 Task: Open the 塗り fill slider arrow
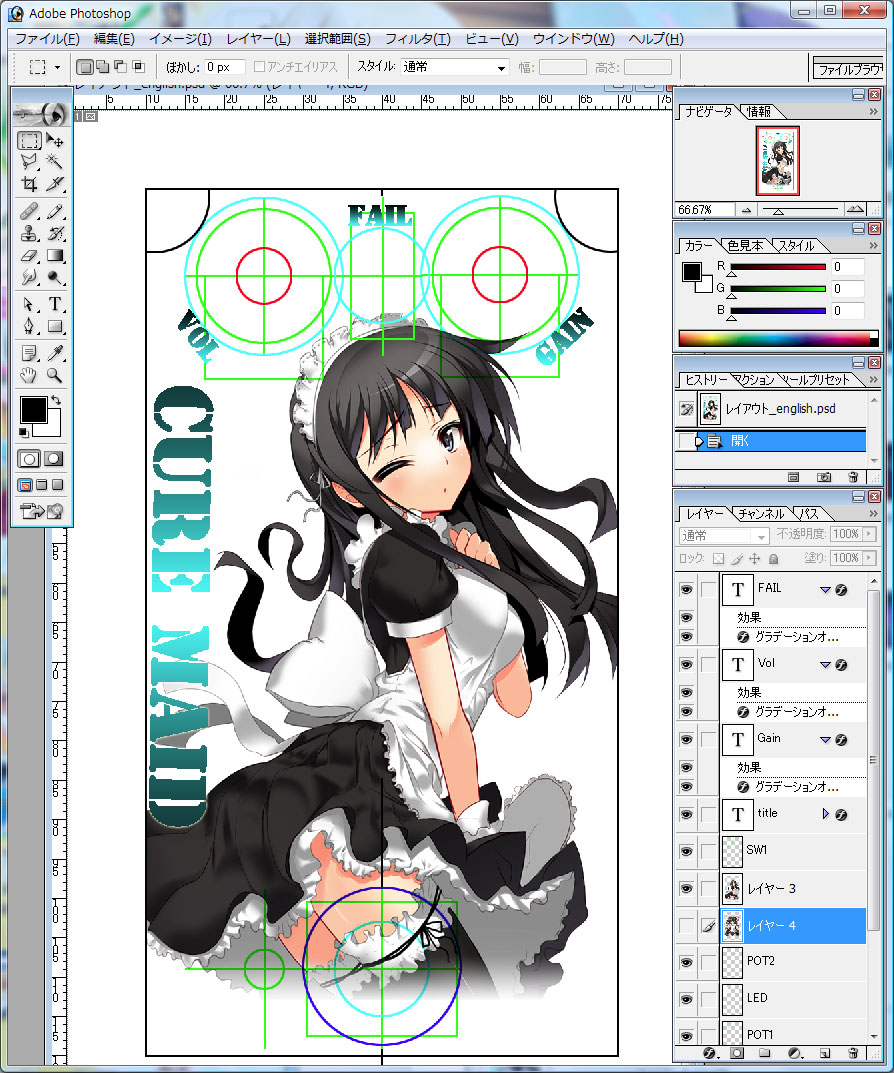pos(869,558)
